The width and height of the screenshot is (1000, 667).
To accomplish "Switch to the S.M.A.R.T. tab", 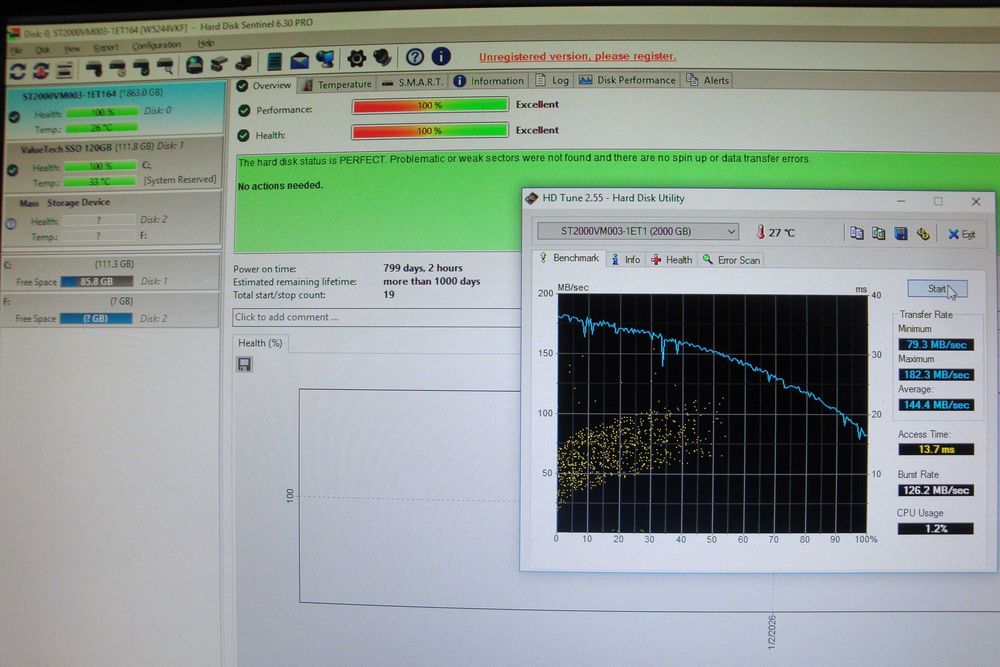I will click(413, 82).
